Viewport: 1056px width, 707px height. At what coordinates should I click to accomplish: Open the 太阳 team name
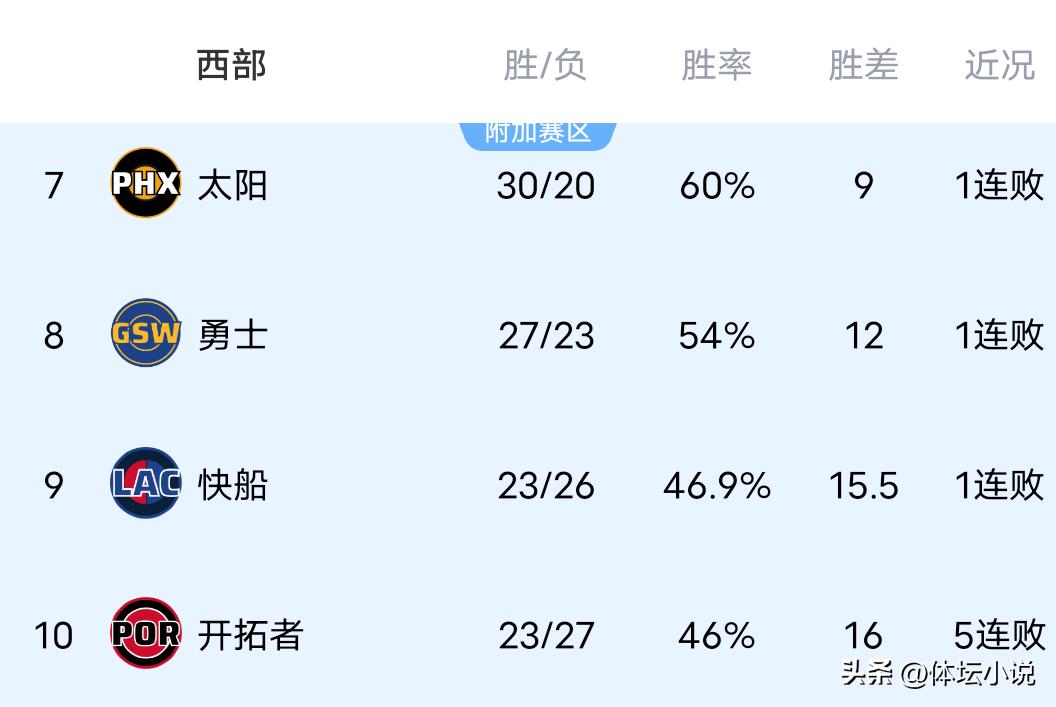pos(232,185)
